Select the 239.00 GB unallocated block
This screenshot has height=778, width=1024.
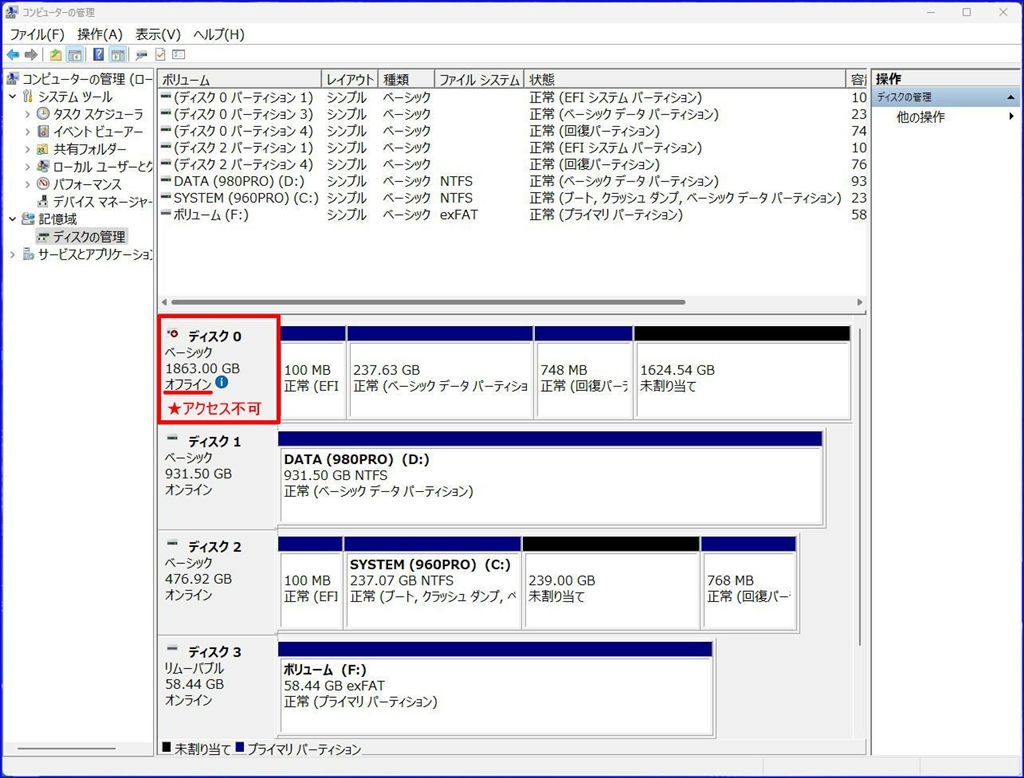pos(611,583)
